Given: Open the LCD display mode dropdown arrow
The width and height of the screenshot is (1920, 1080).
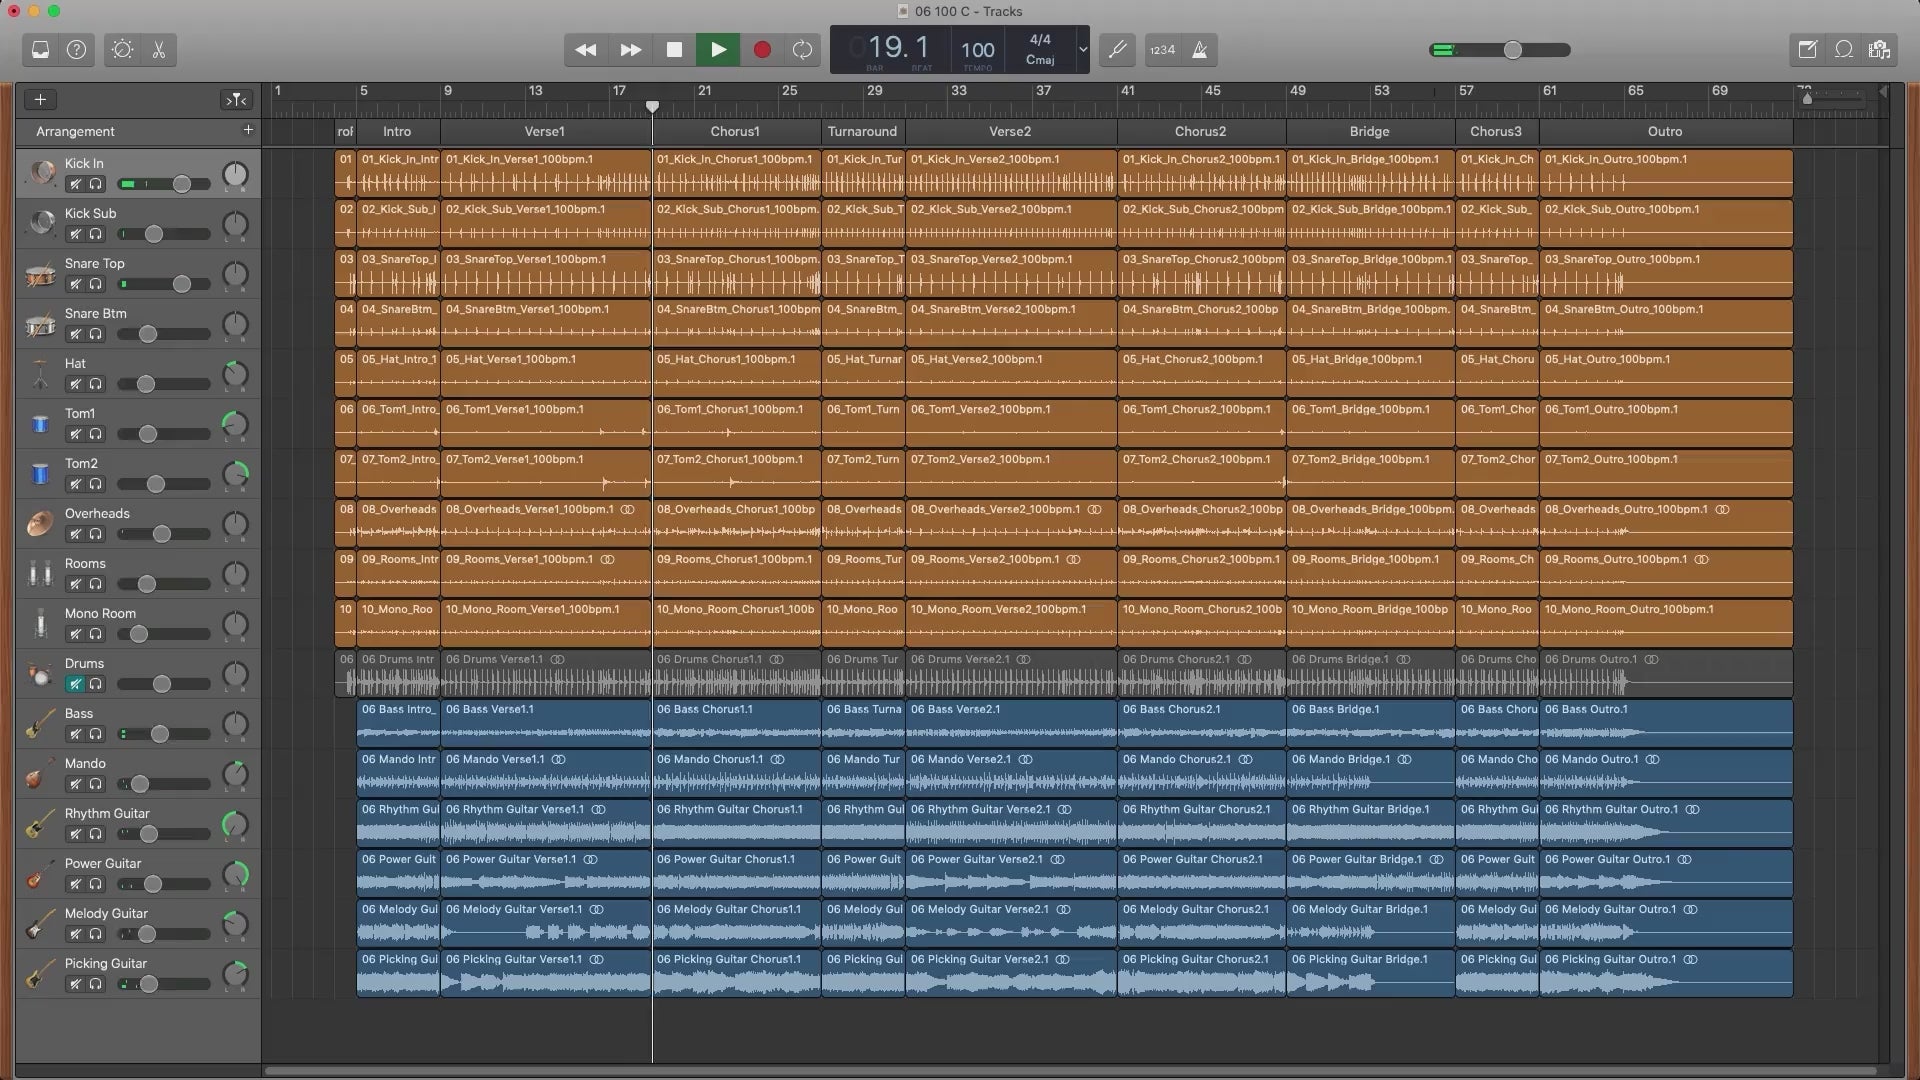Looking at the screenshot, I should point(1082,49).
